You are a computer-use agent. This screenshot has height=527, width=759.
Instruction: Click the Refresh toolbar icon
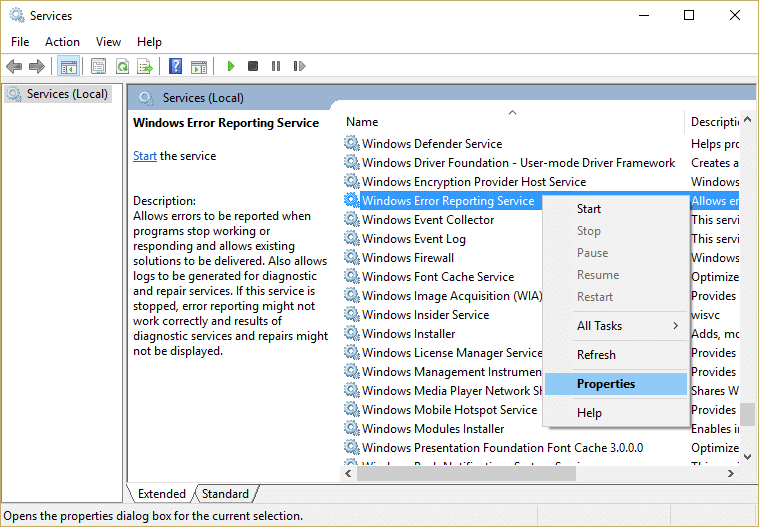pos(122,66)
